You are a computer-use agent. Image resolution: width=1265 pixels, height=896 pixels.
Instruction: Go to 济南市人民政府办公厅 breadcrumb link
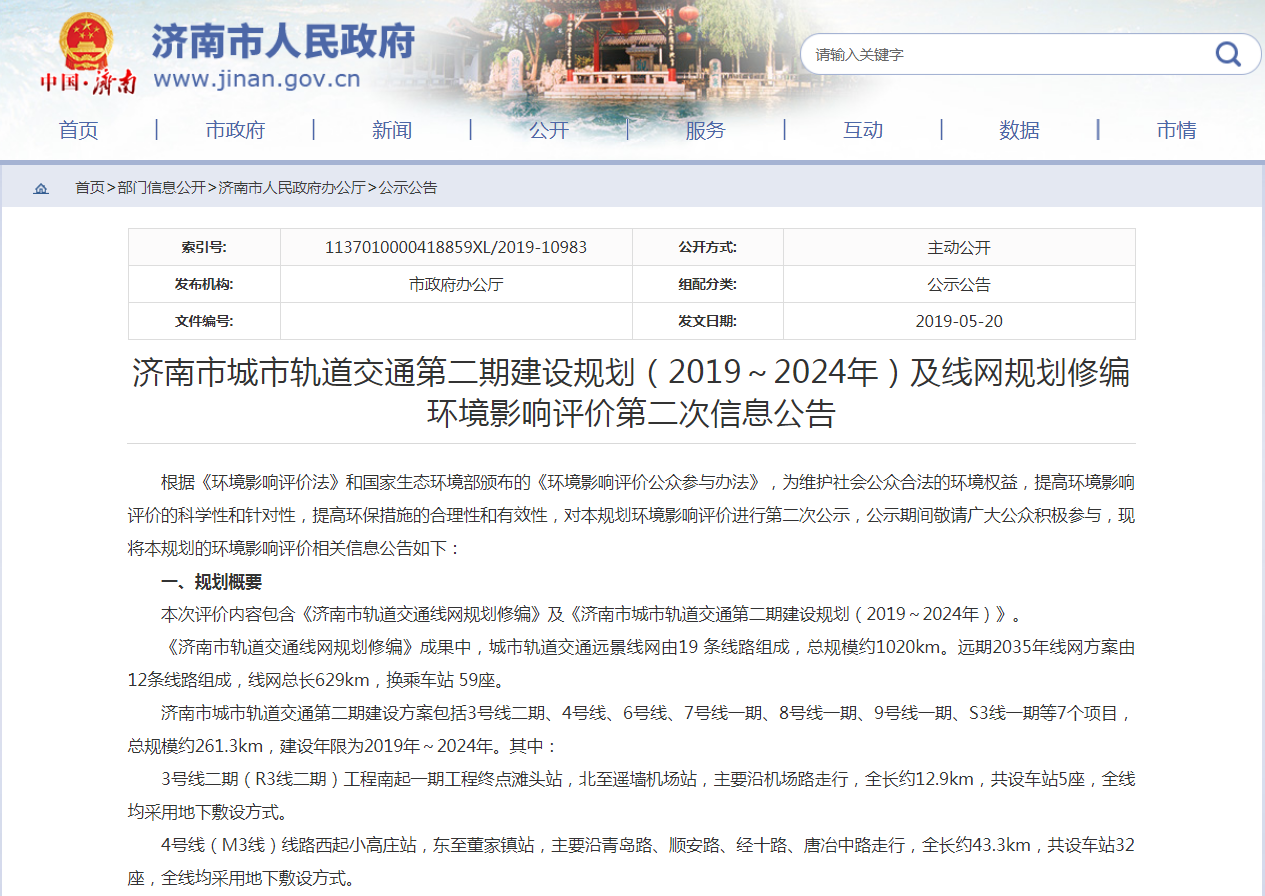click(x=292, y=188)
